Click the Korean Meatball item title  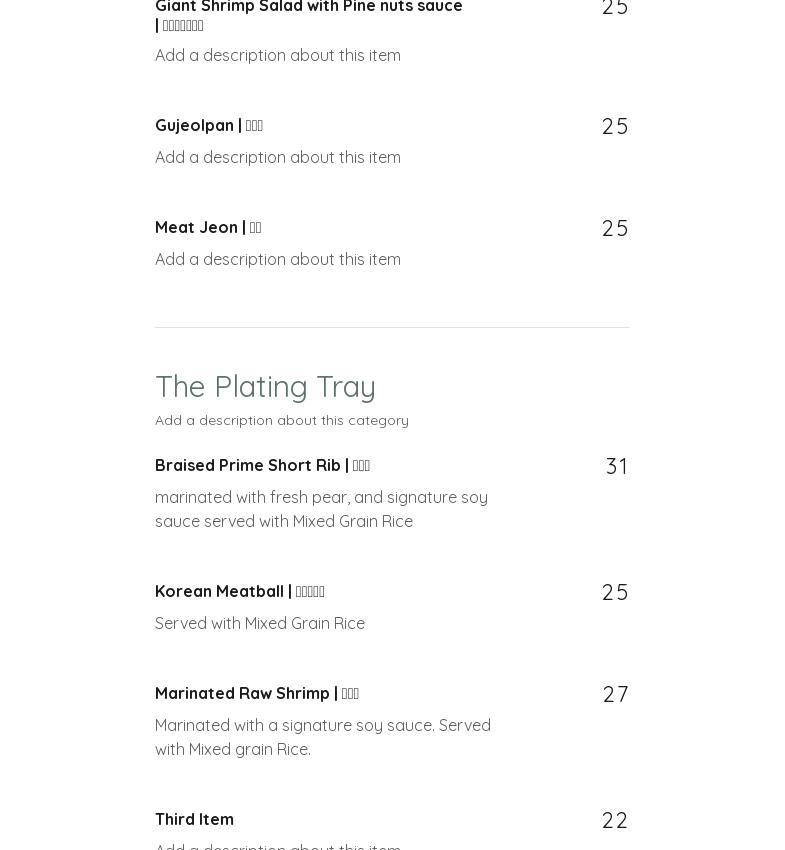pyautogui.click(x=239, y=591)
